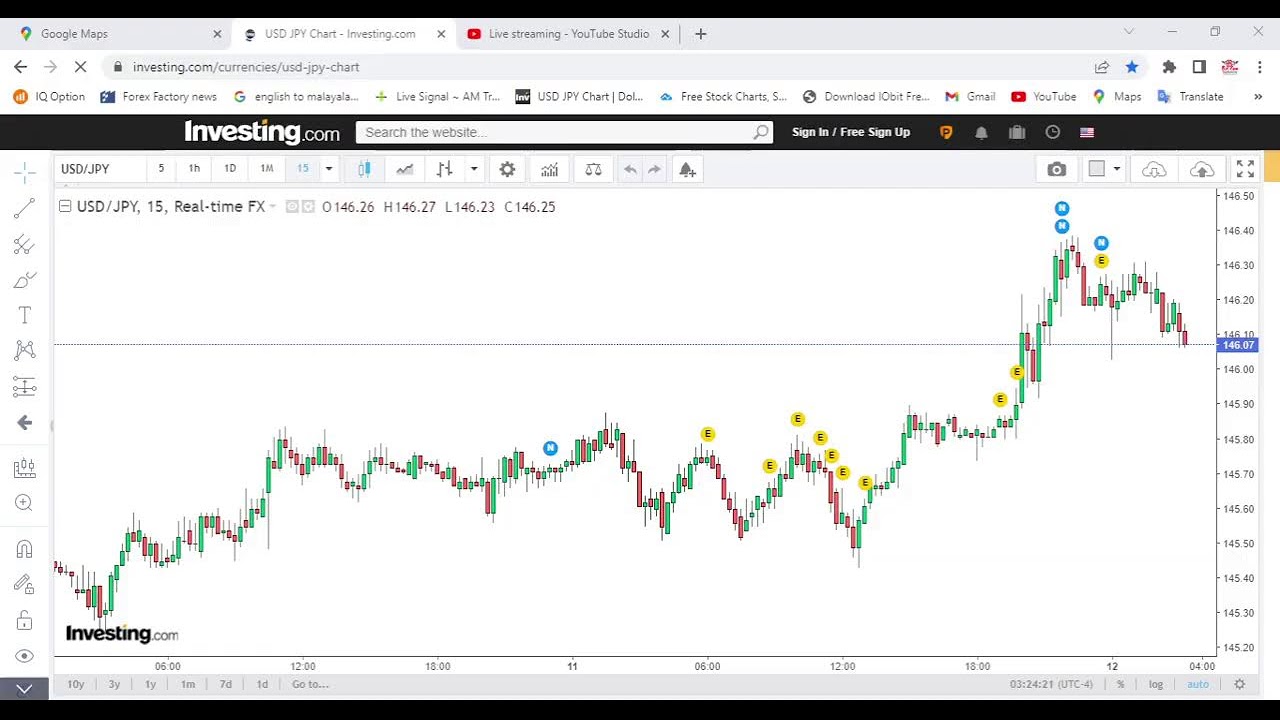Image resolution: width=1280 pixels, height=720 pixels.
Task: Set range to 3y
Action: point(114,684)
